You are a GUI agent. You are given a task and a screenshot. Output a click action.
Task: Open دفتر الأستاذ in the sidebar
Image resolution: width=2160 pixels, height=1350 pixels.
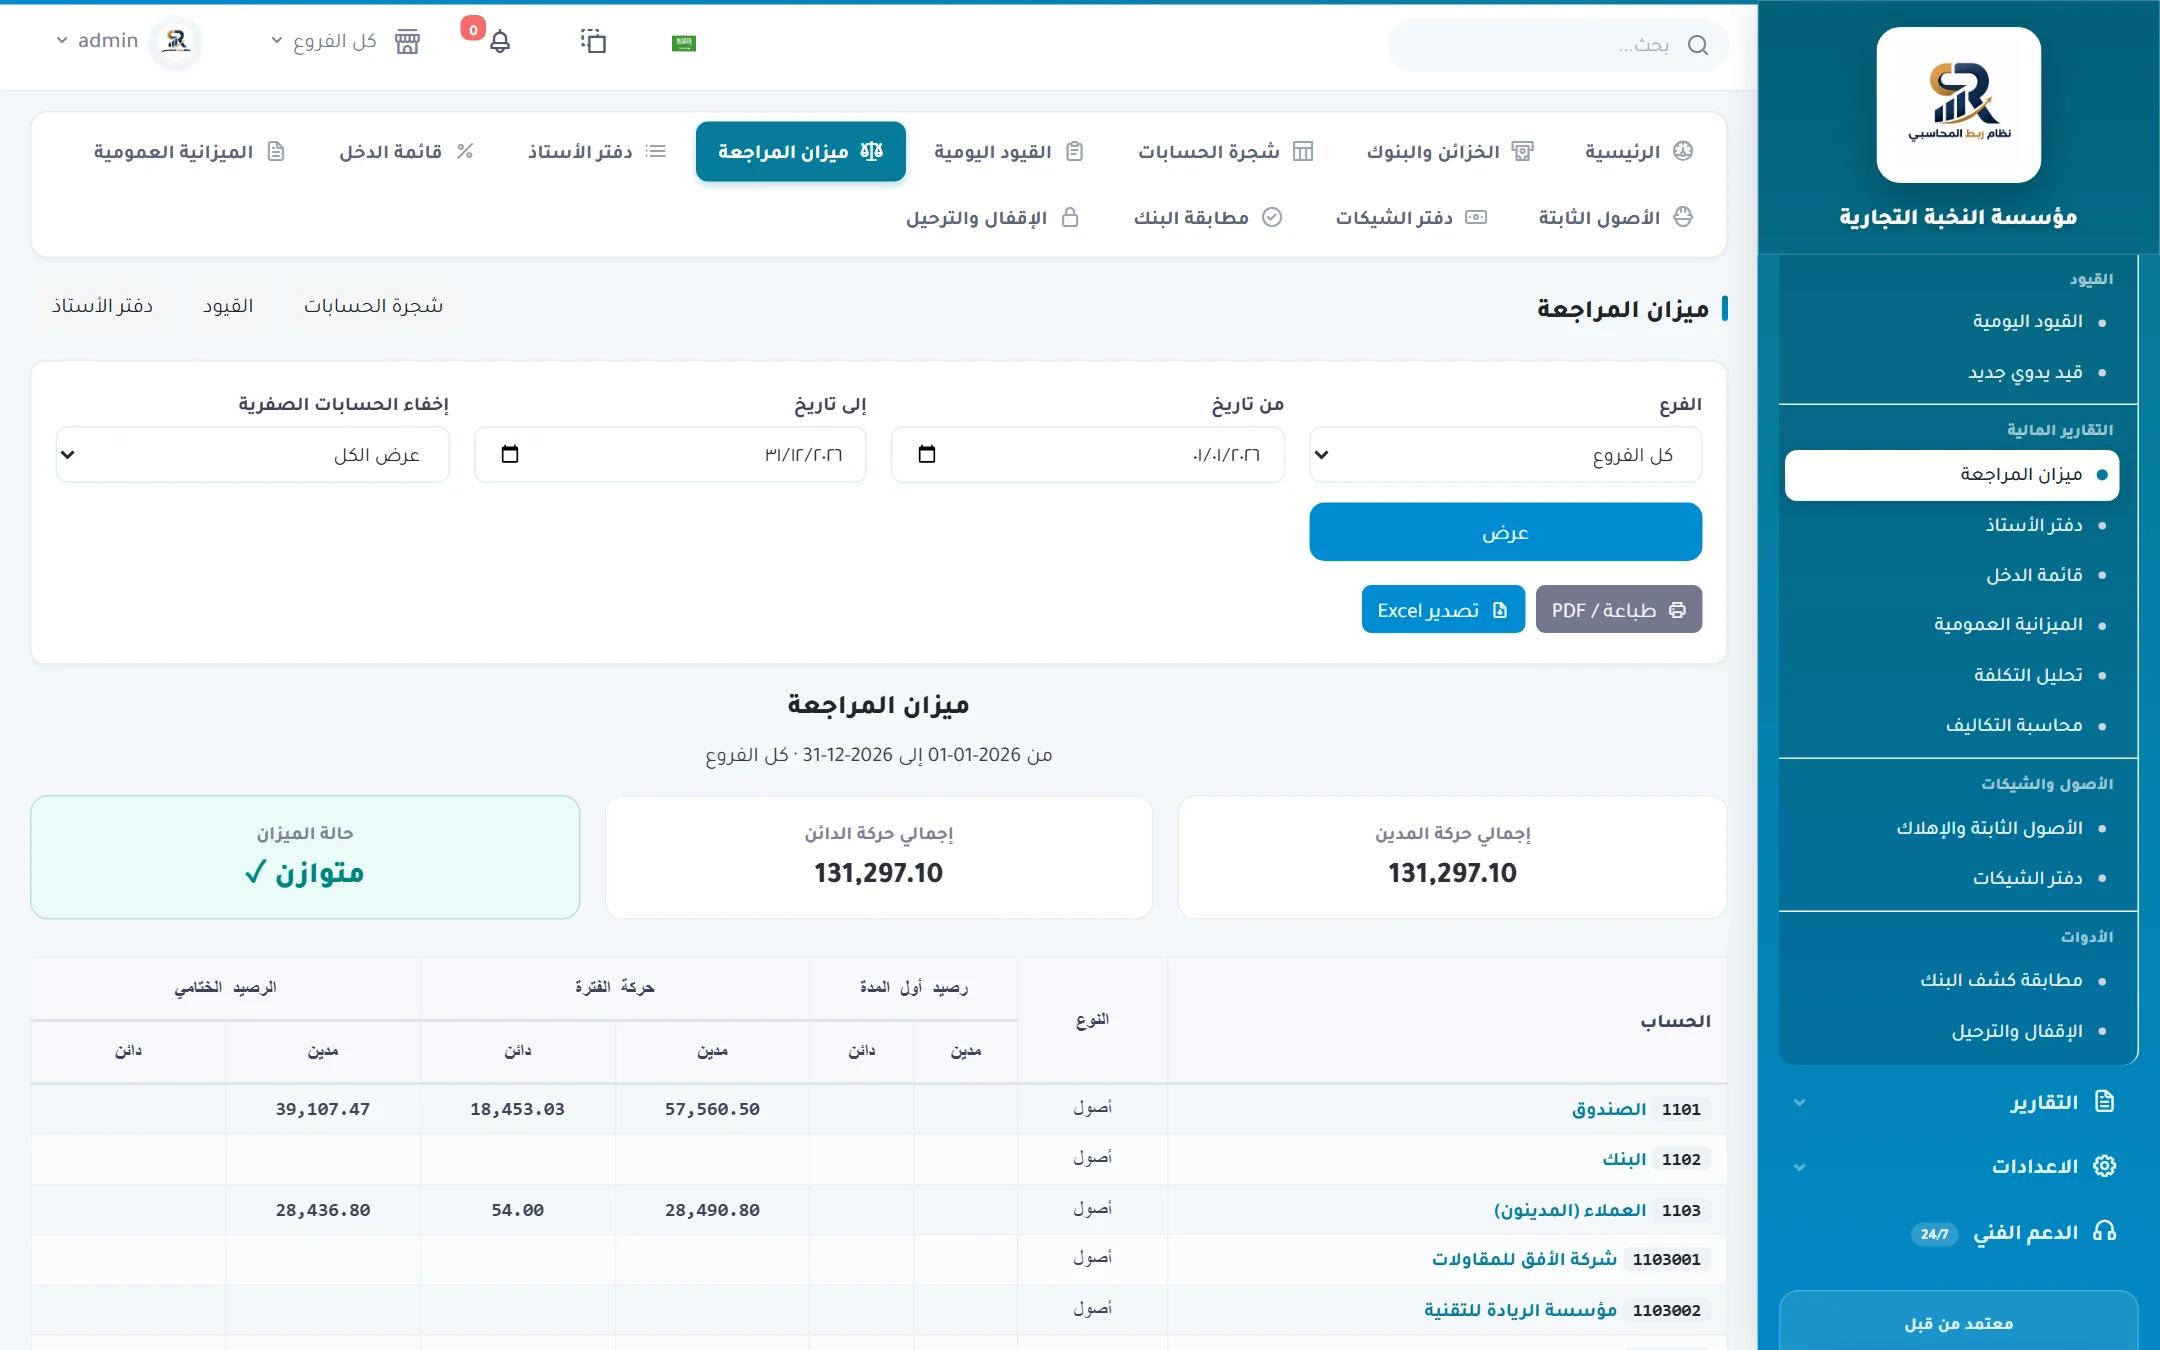[x=2033, y=525]
